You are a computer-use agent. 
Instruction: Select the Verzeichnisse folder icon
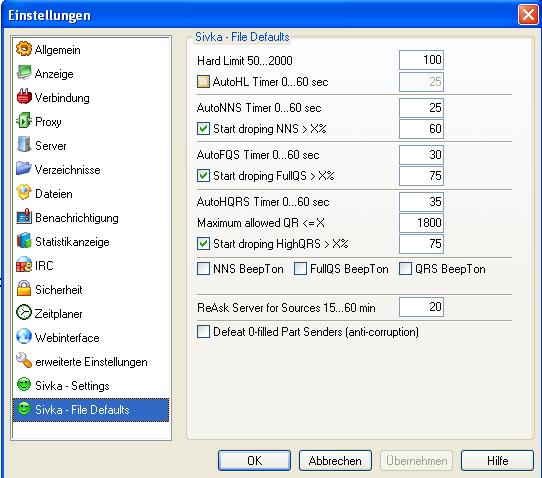click(x=24, y=168)
